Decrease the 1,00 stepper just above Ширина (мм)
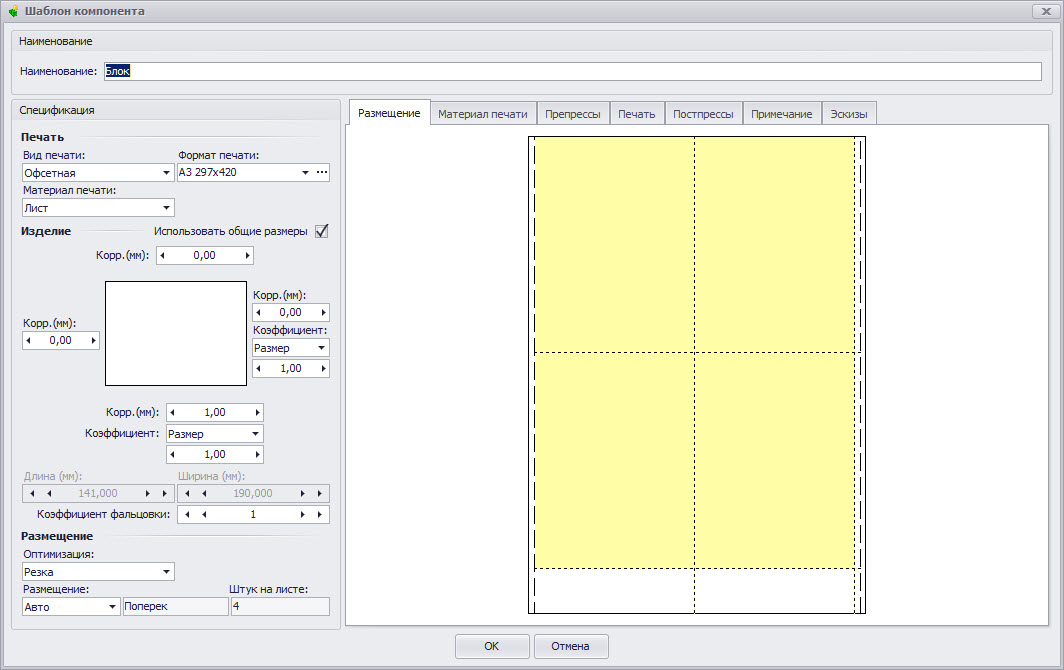1064x670 pixels. click(x=172, y=455)
